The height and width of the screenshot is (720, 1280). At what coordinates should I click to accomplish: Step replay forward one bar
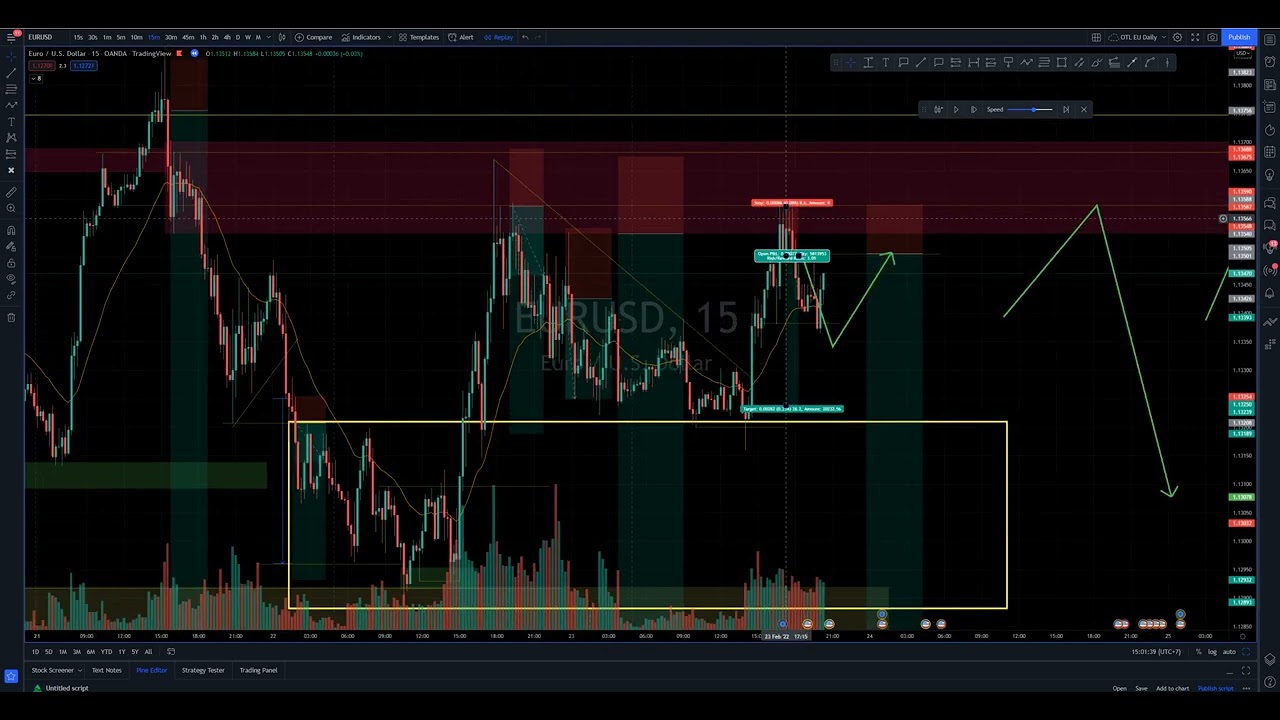(973, 109)
